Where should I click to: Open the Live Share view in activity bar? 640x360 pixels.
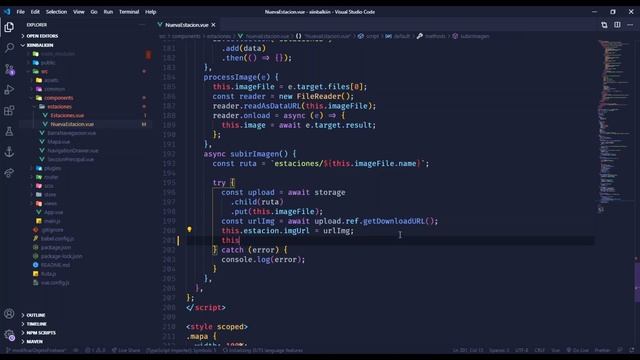pos(9,173)
